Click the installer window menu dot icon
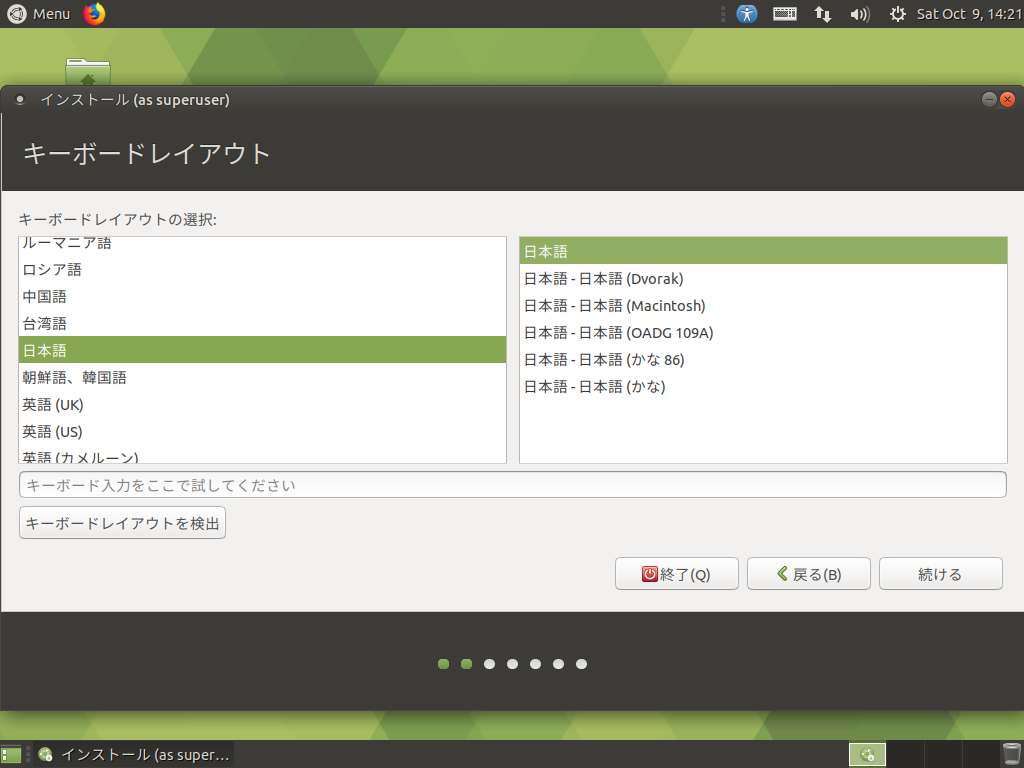The image size is (1024, 768). pos(20,99)
